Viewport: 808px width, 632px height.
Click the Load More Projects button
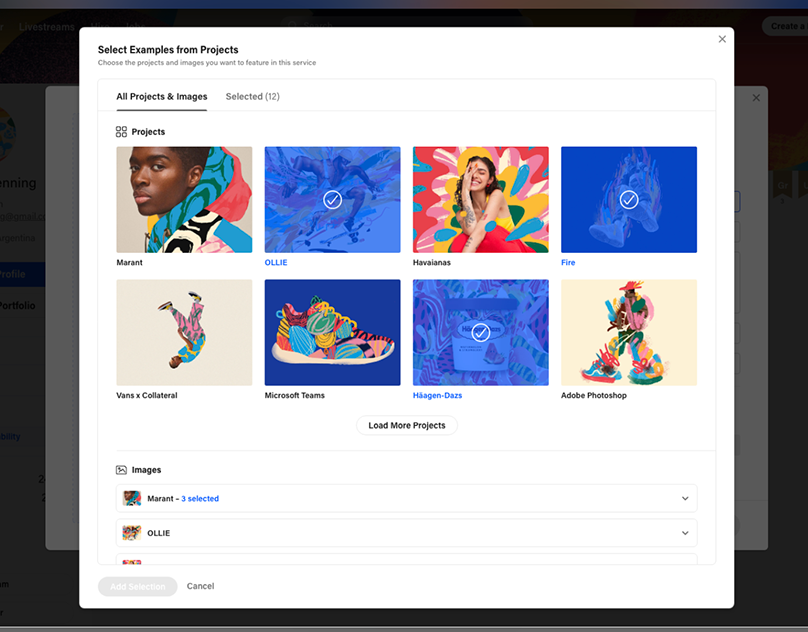click(406, 425)
